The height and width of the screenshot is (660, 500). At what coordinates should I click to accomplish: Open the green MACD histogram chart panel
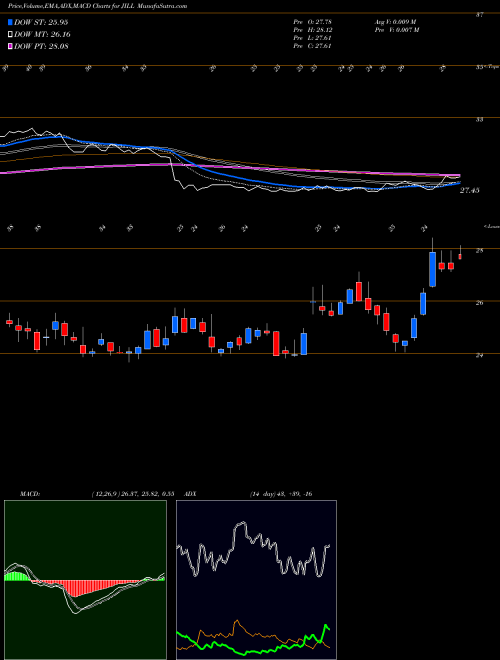[x=85, y=580]
